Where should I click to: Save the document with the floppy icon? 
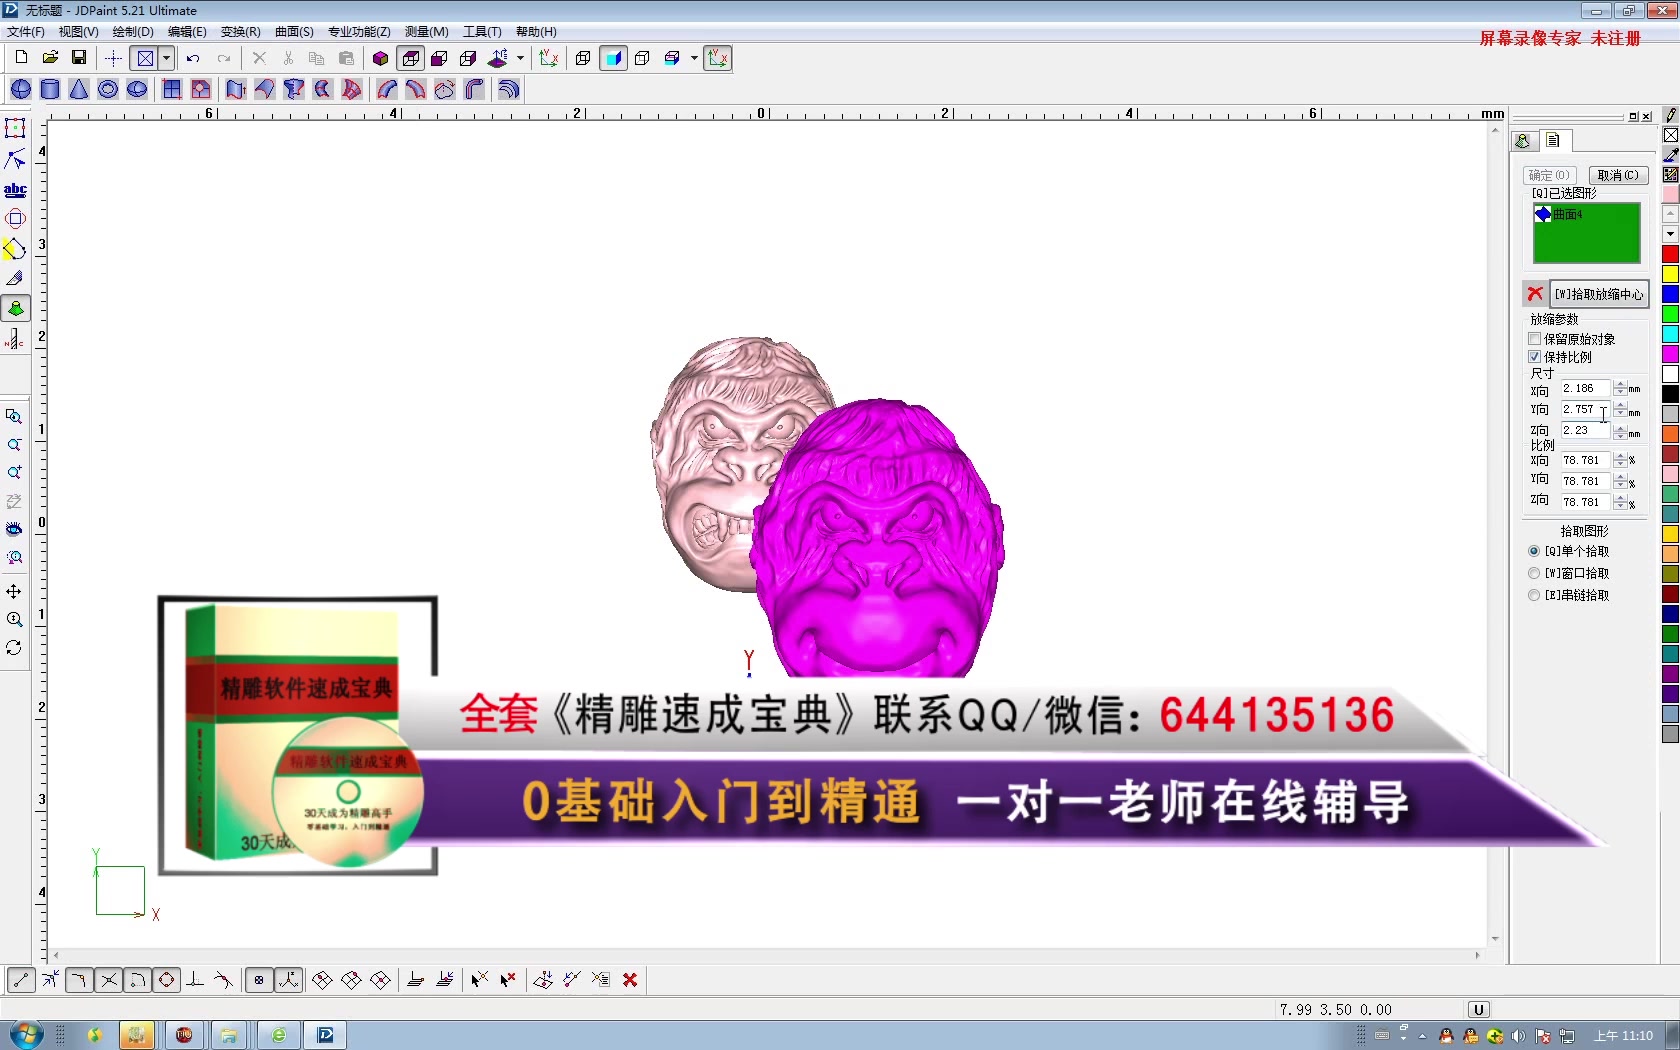(x=79, y=58)
